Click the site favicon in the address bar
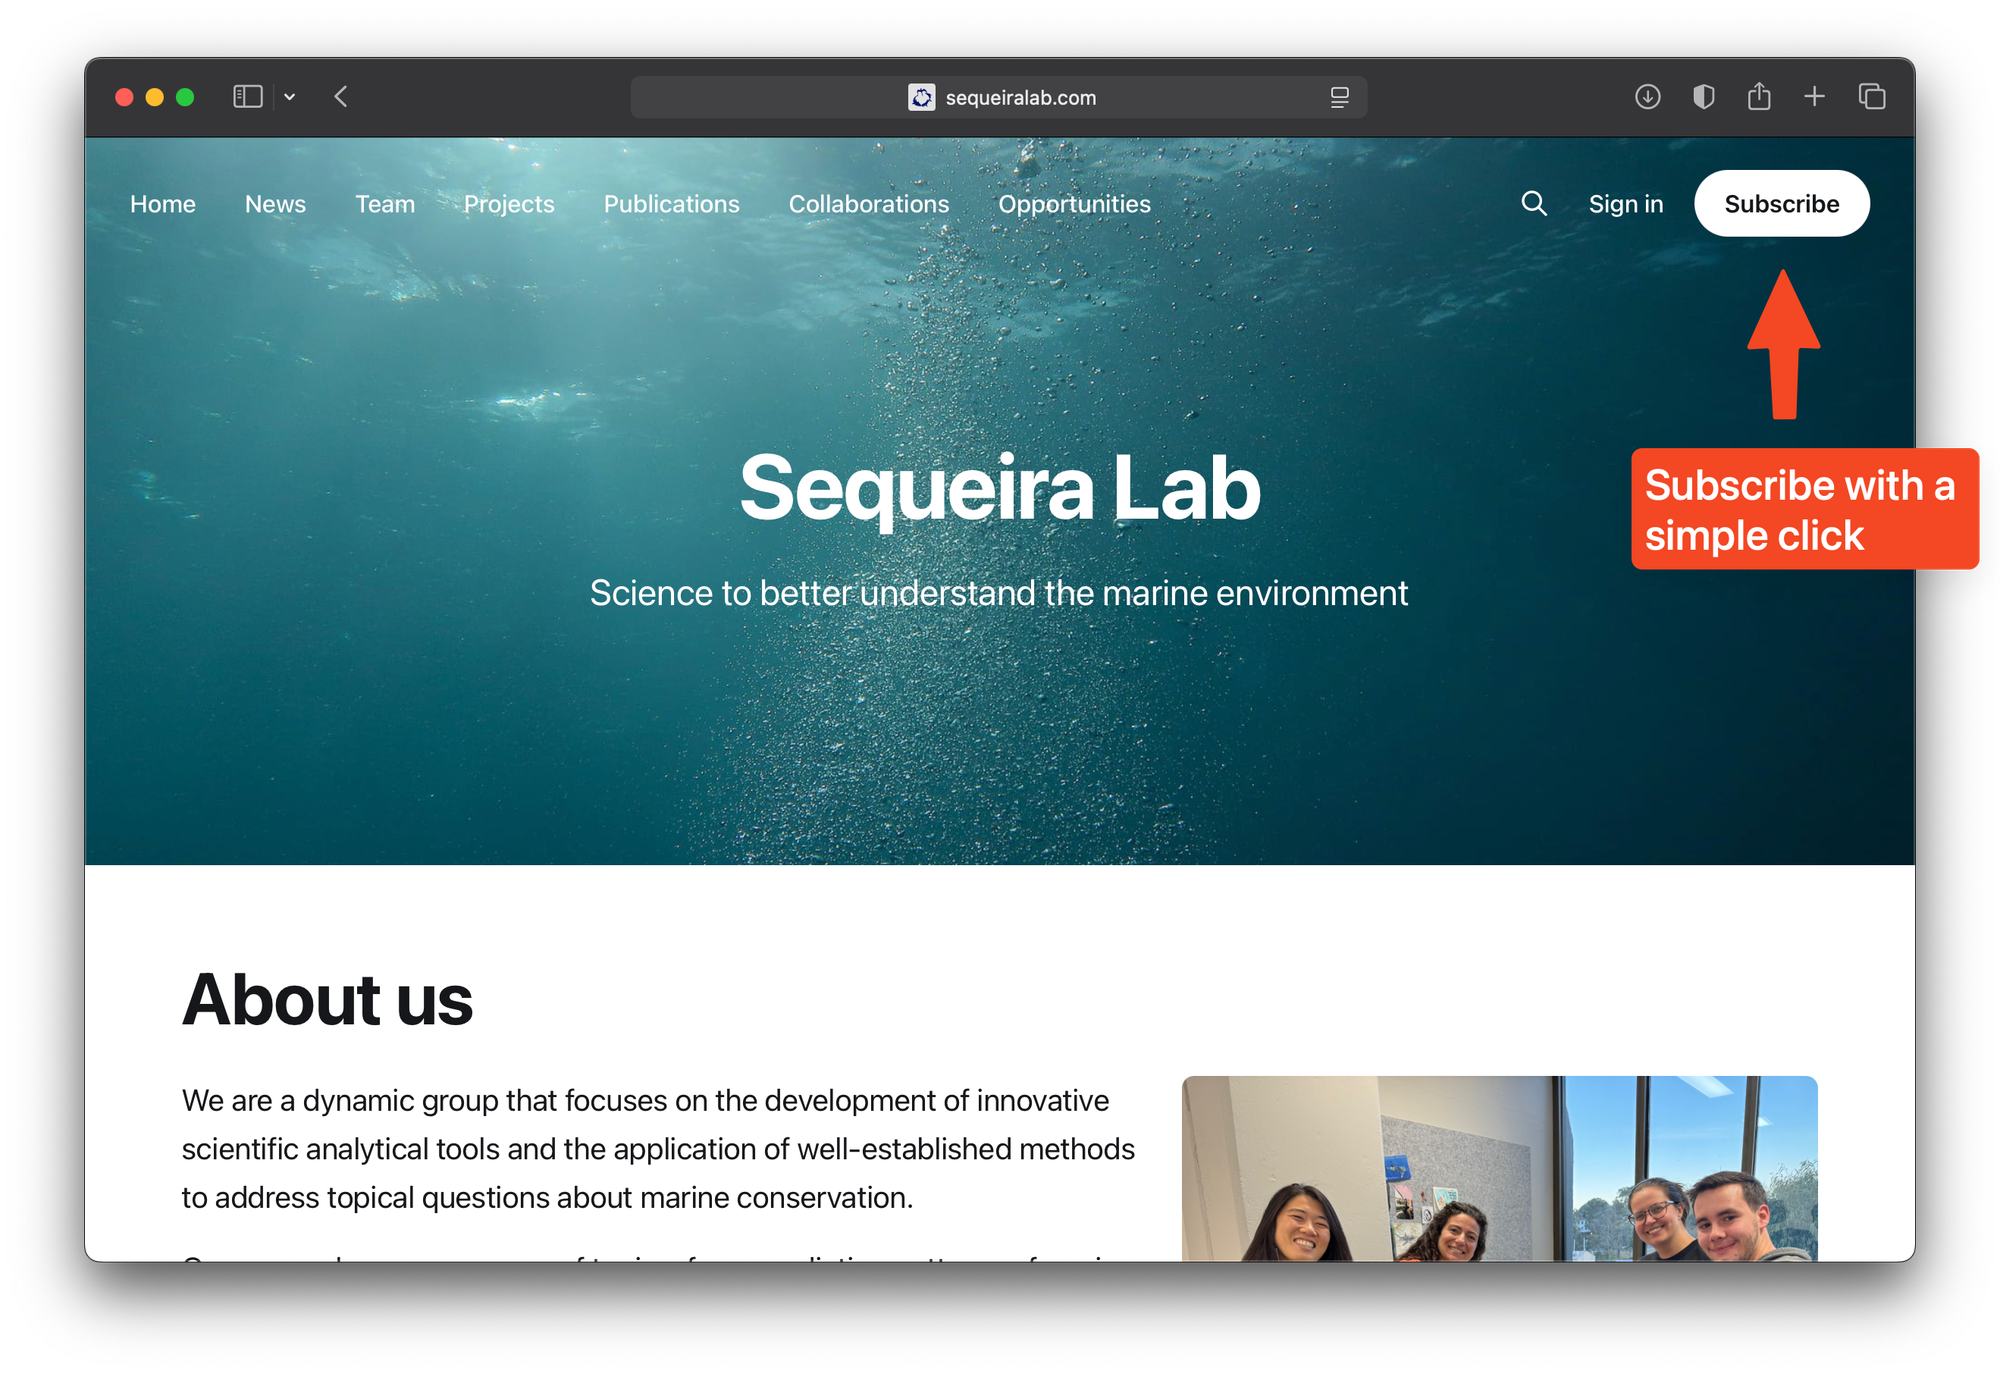2000x1374 pixels. [x=921, y=97]
